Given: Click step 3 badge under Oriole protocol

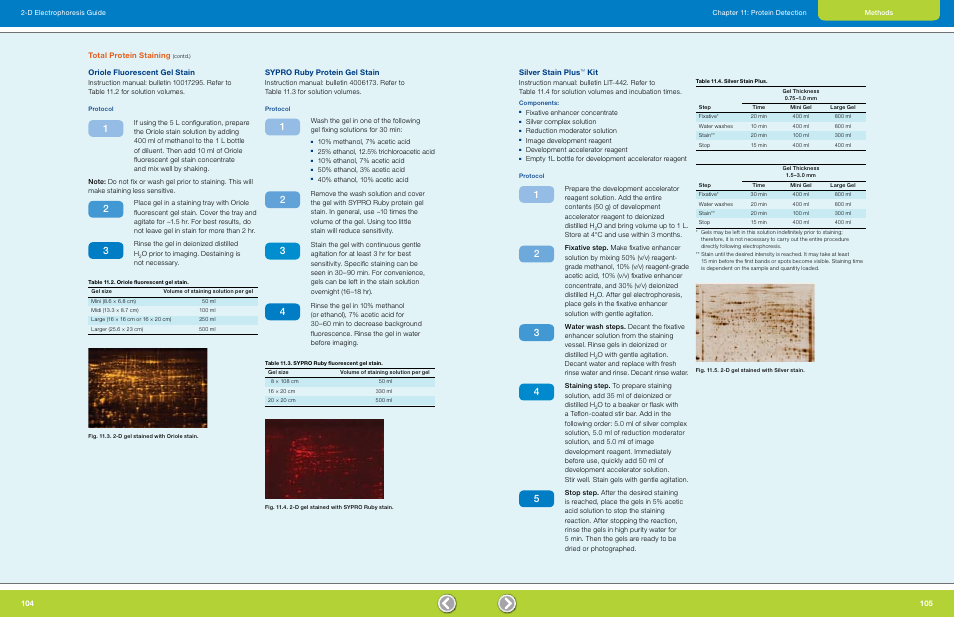Looking at the screenshot, I should point(106,251).
